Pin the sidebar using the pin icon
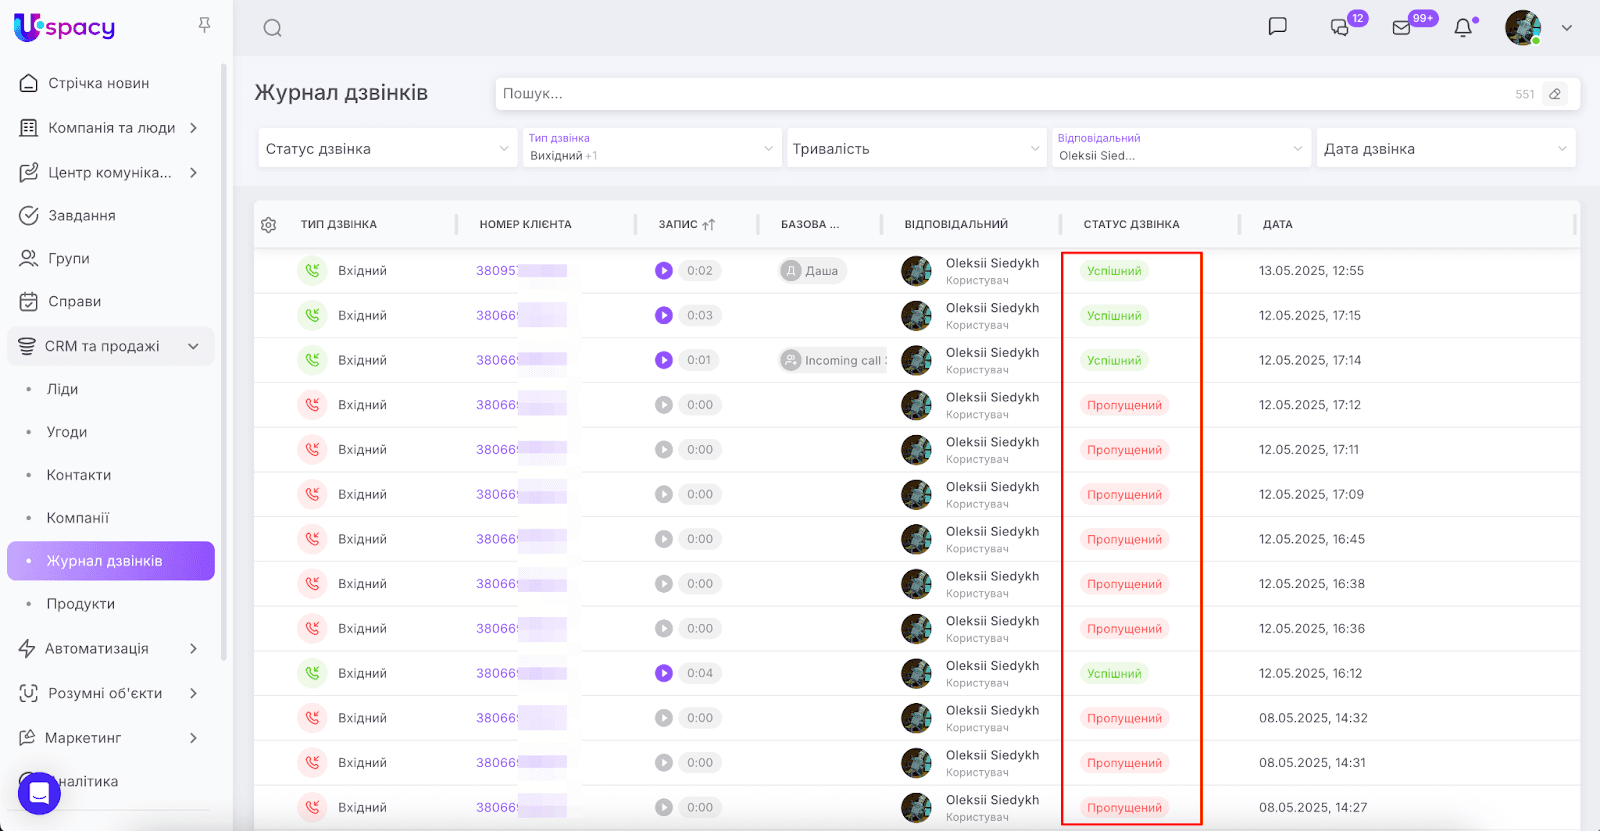Image resolution: width=1600 pixels, height=831 pixels. click(x=204, y=25)
